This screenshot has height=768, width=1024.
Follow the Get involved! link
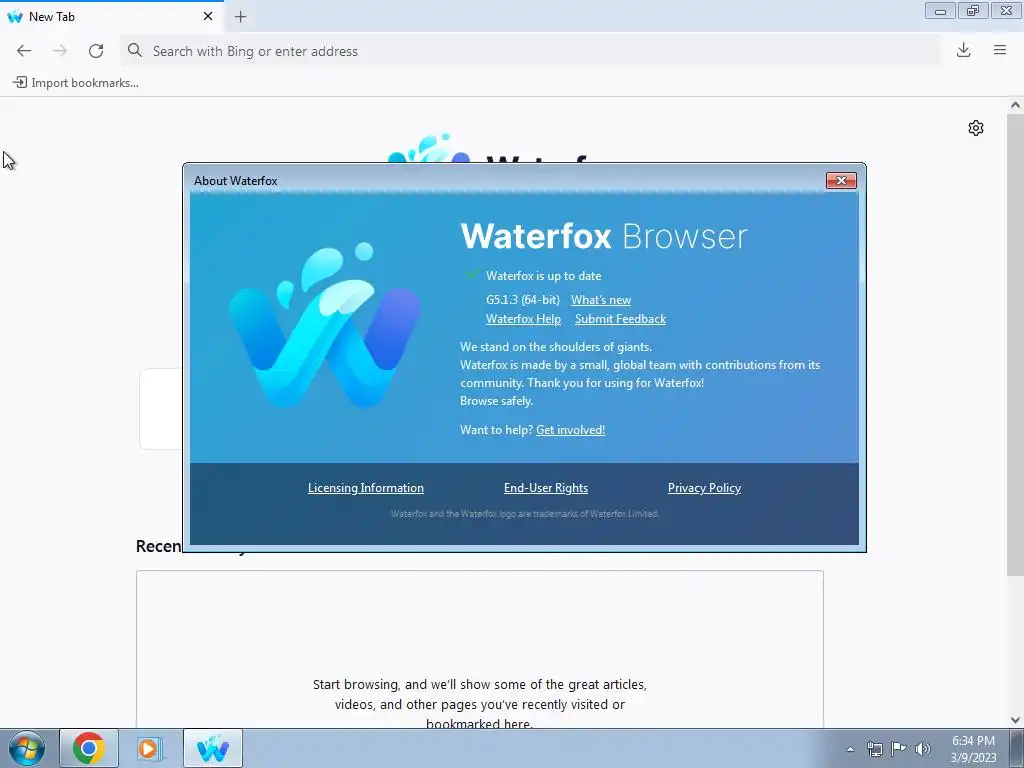pos(570,430)
